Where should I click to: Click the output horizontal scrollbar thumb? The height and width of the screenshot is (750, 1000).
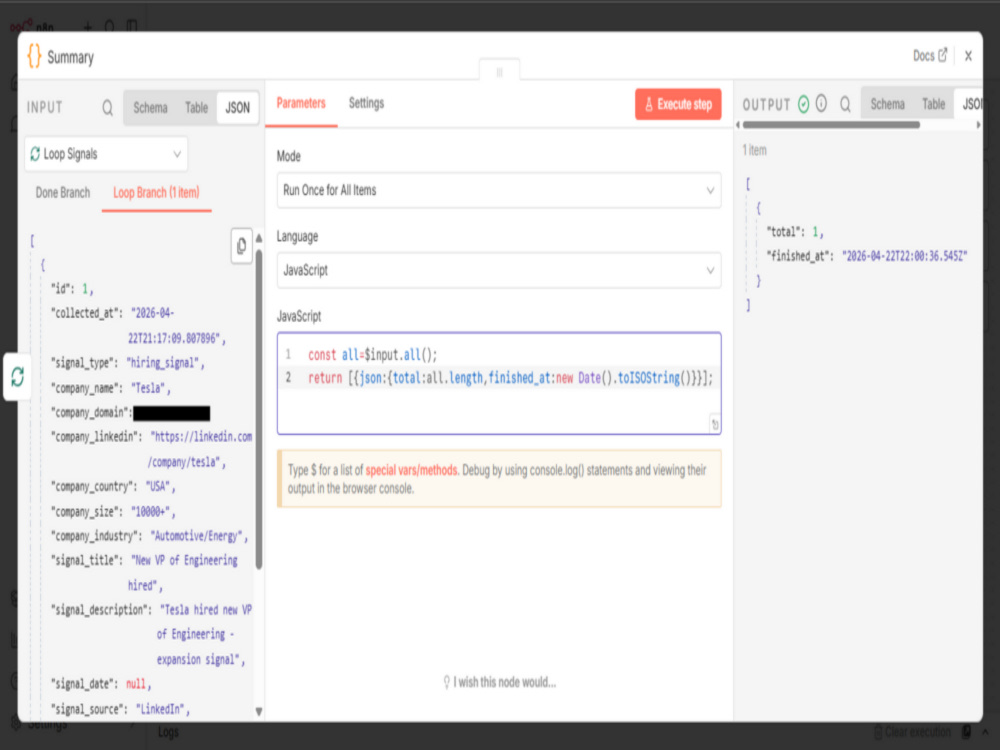[x=831, y=125]
